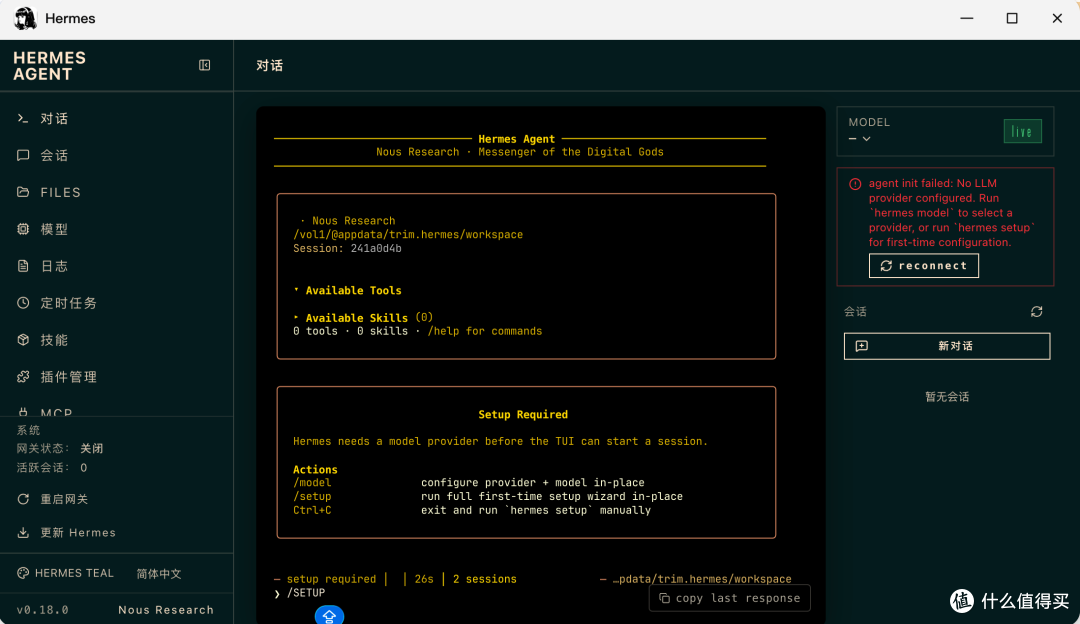Image resolution: width=1080 pixels, height=624 pixels.
Task: Click the reconnect button
Action: (x=924, y=266)
